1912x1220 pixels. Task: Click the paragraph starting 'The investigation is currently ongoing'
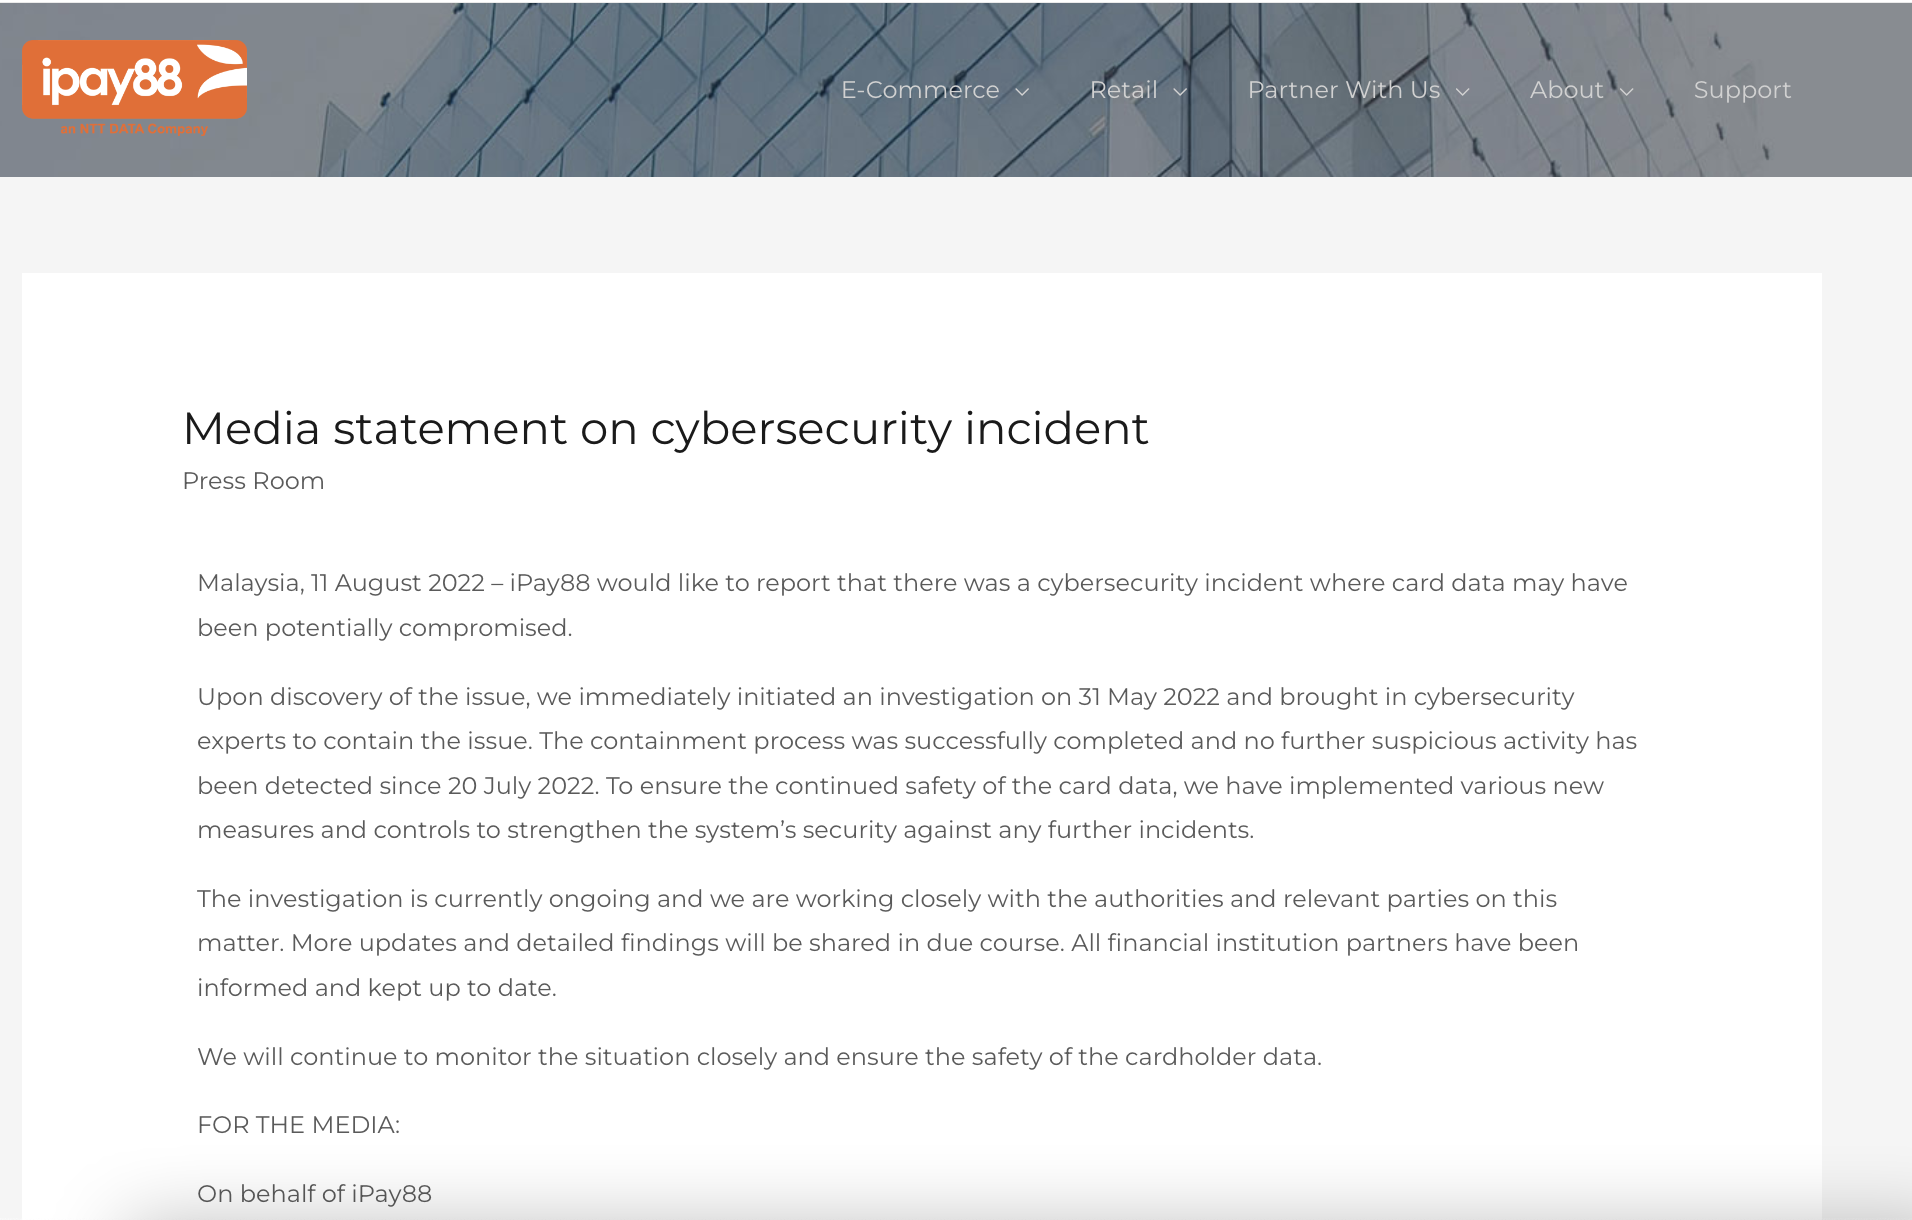point(887,943)
